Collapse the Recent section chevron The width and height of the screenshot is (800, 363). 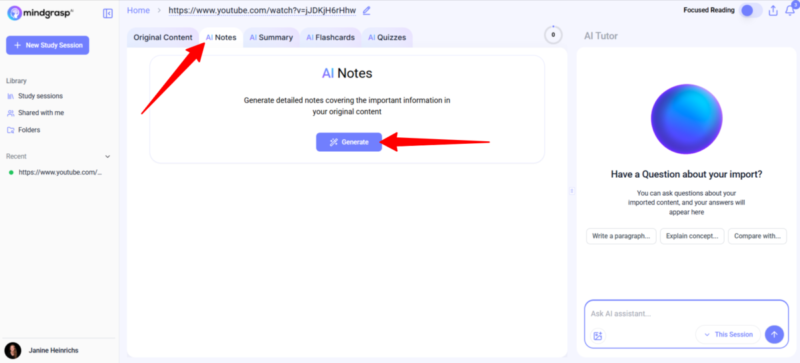click(107, 156)
